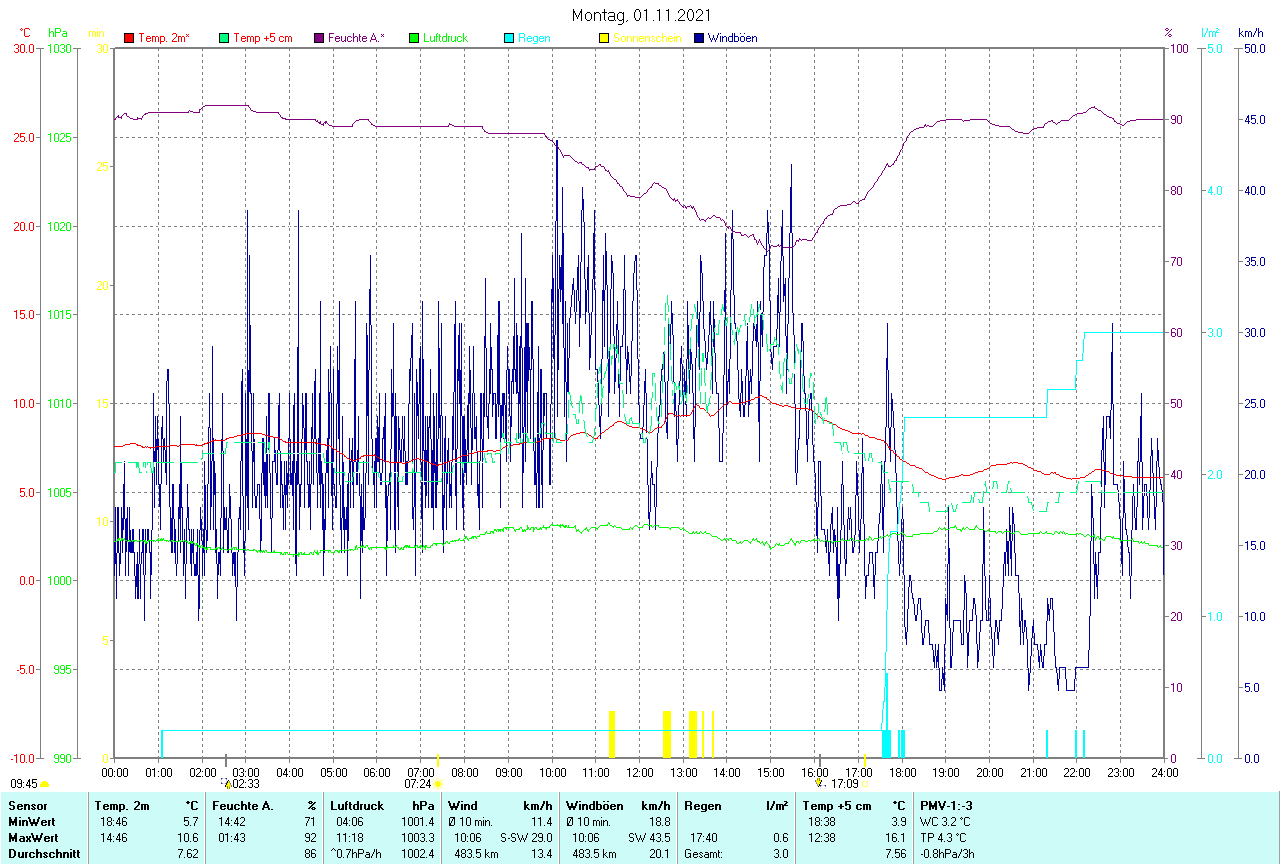Click the yellow sunshine bar near 11:20
The height and width of the screenshot is (864, 1280).
click(612, 734)
